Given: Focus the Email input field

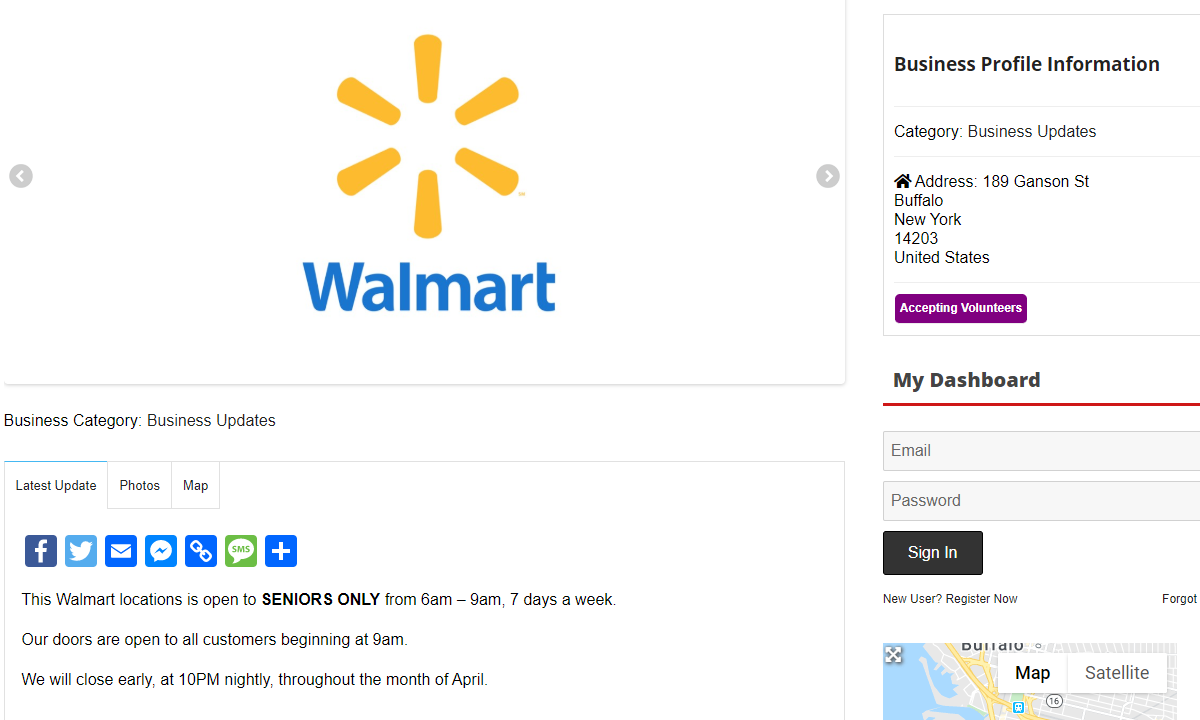Looking at the screenshot, I should pyautogui.click(x=1041, y=451).
